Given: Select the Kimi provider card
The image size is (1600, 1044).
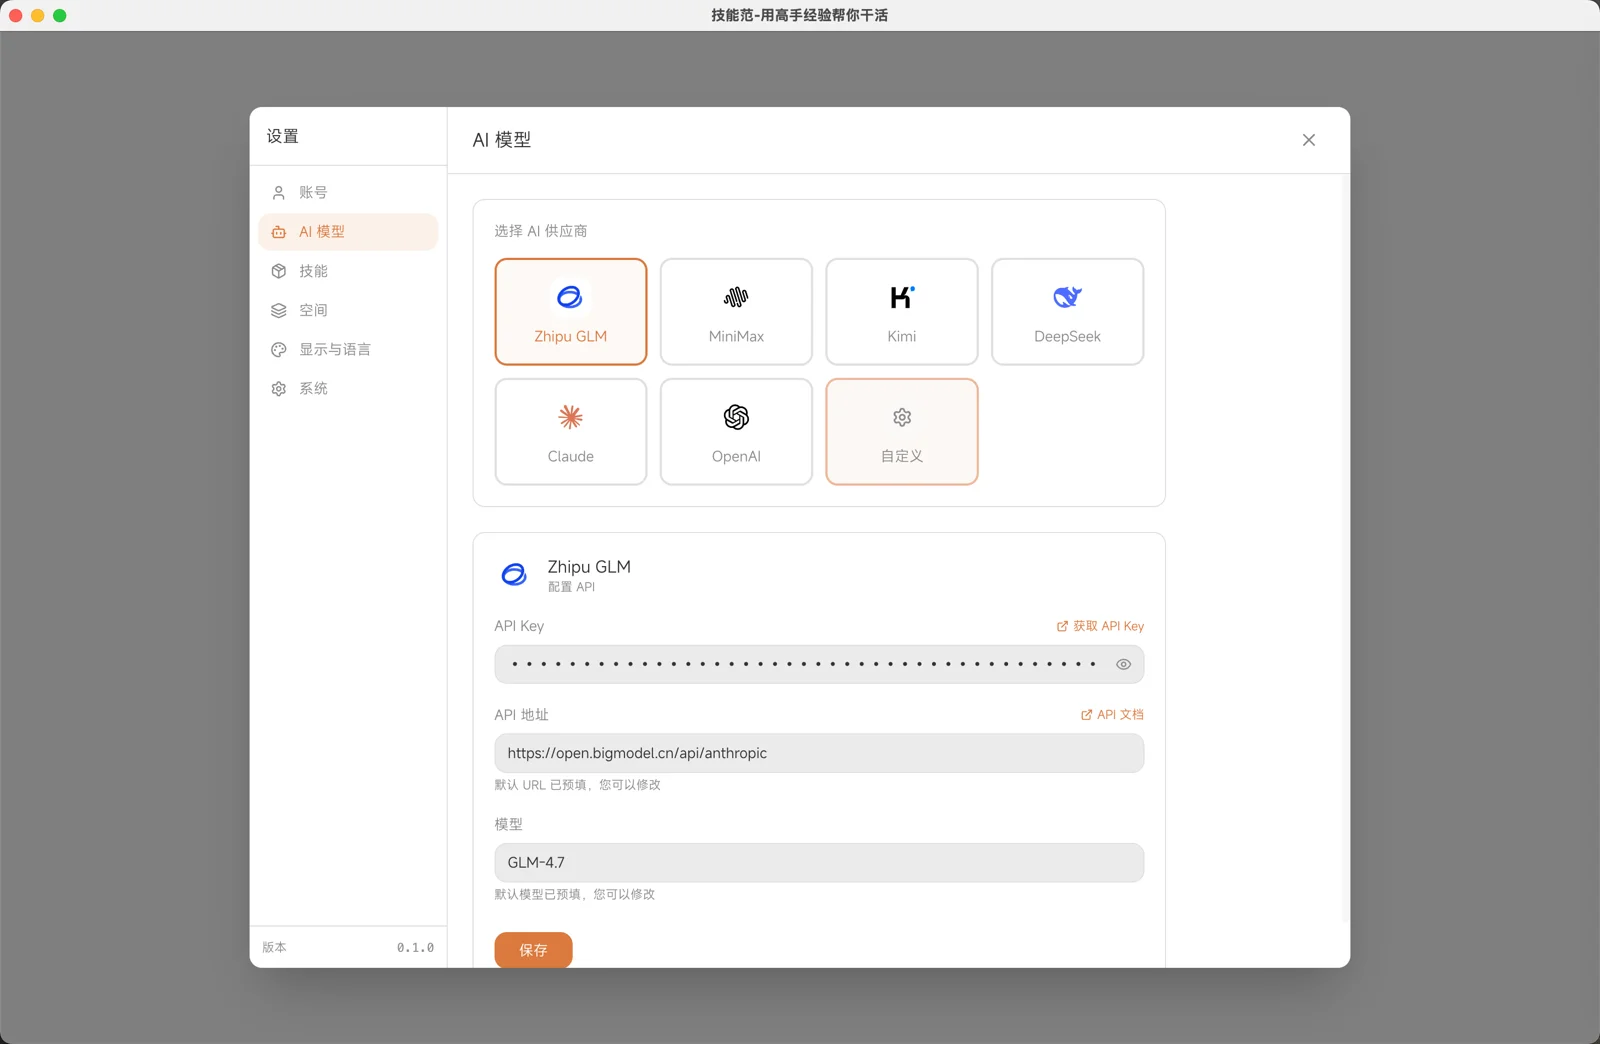Looking at the screenshot, I should 901,312.
